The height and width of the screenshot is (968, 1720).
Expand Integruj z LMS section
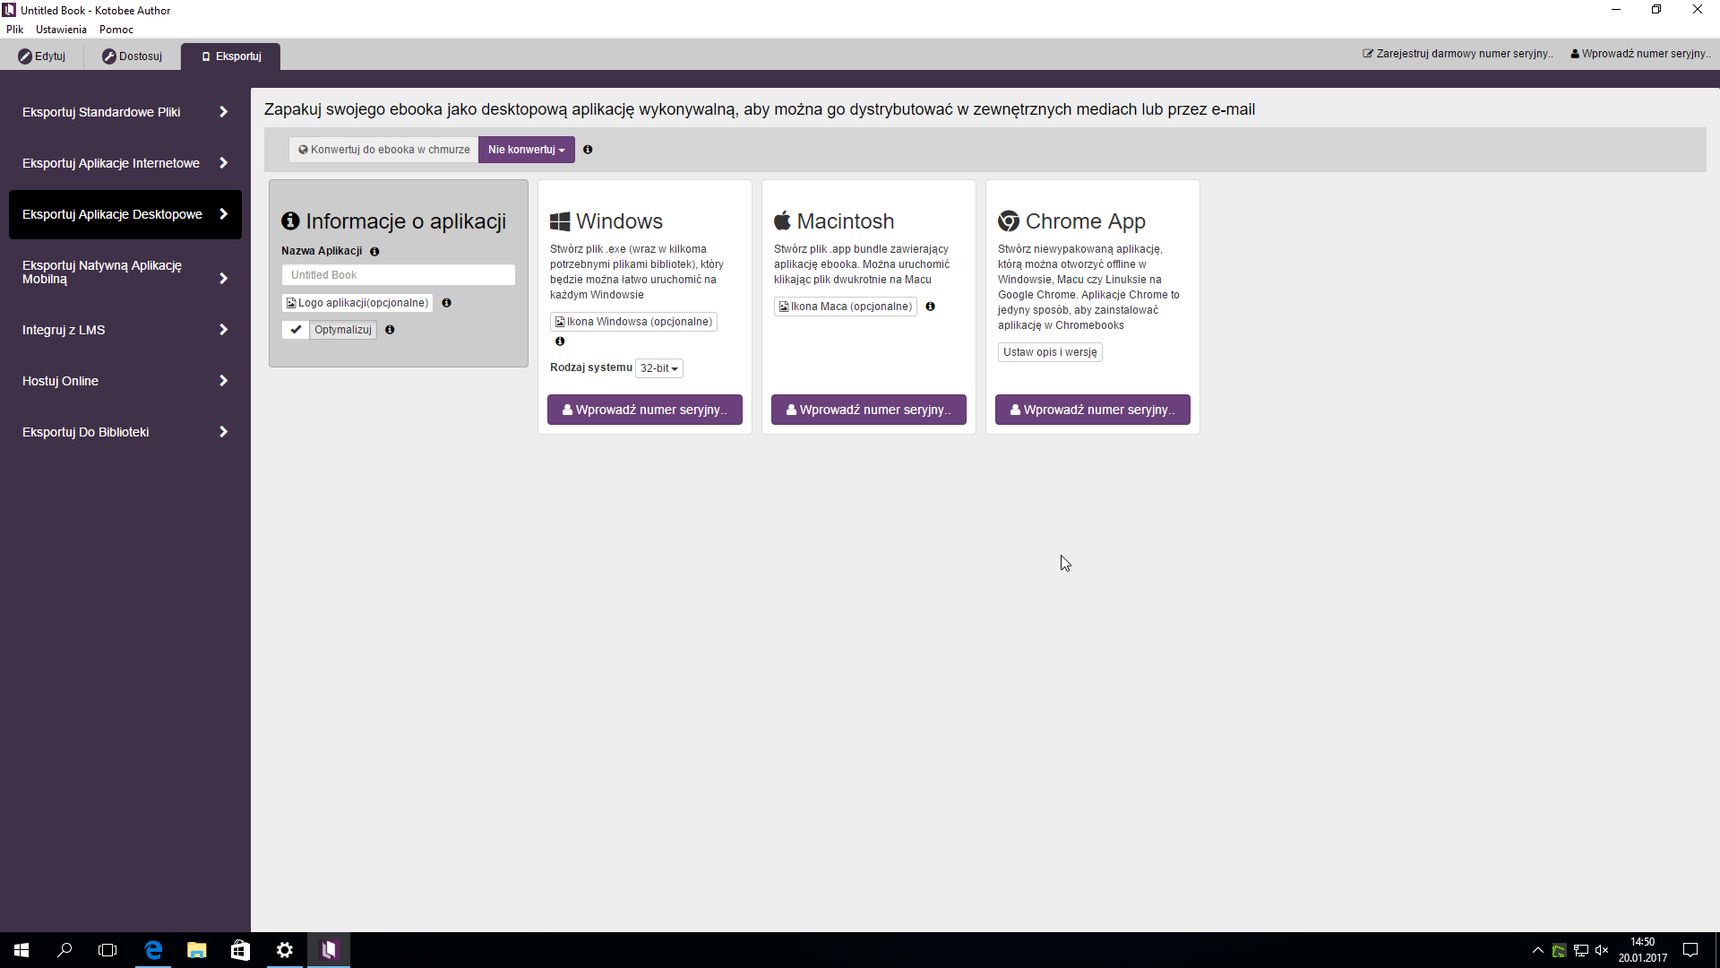click(125, 330)
